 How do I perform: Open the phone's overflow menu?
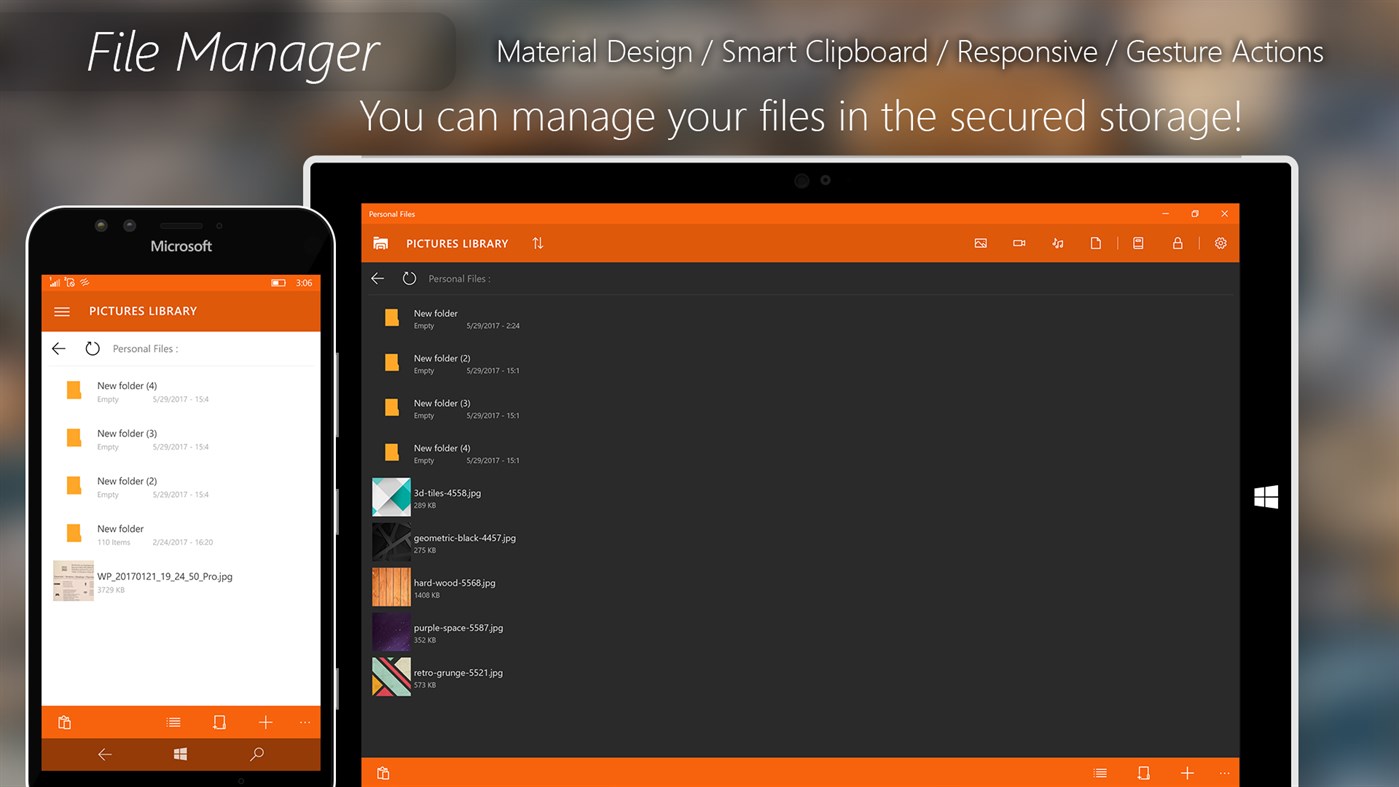point(305,721)
